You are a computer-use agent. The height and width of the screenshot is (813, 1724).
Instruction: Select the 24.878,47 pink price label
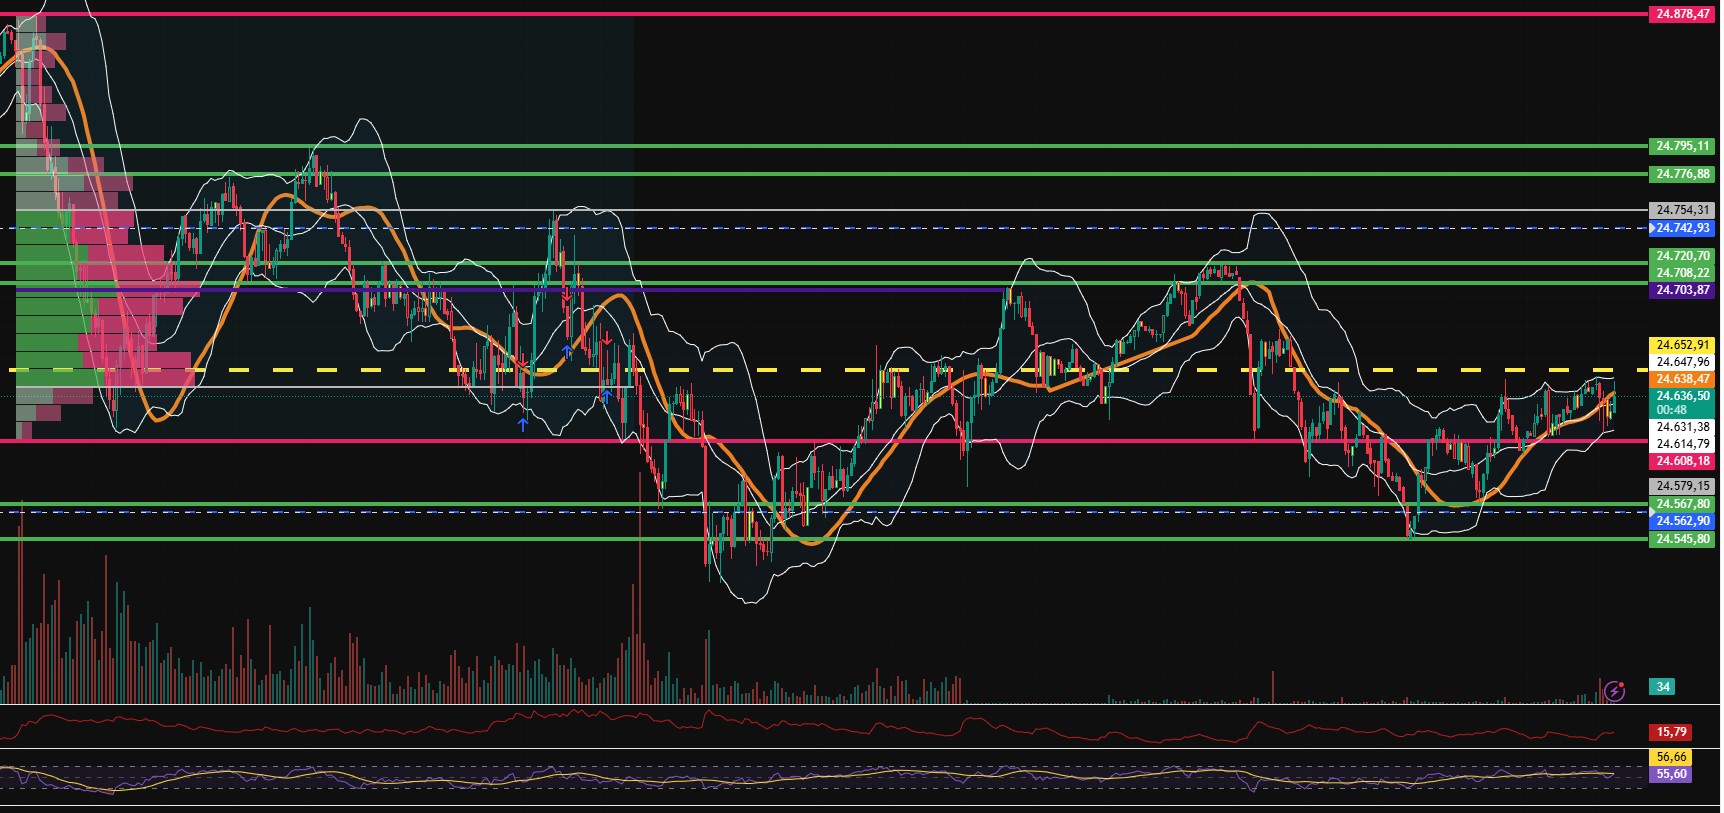coord(1682,14)
